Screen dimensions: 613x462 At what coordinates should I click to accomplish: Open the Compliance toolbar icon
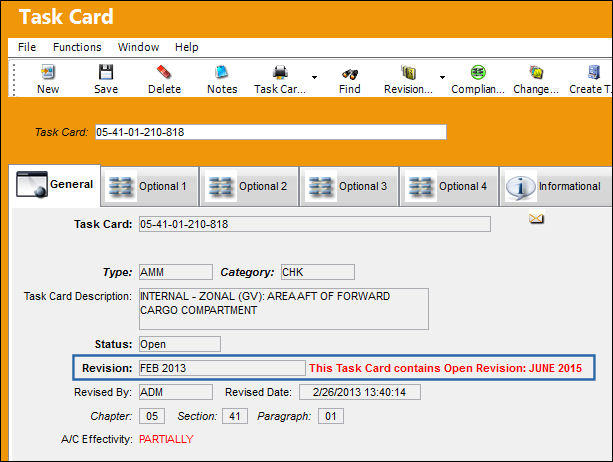(x=478, y=72)
